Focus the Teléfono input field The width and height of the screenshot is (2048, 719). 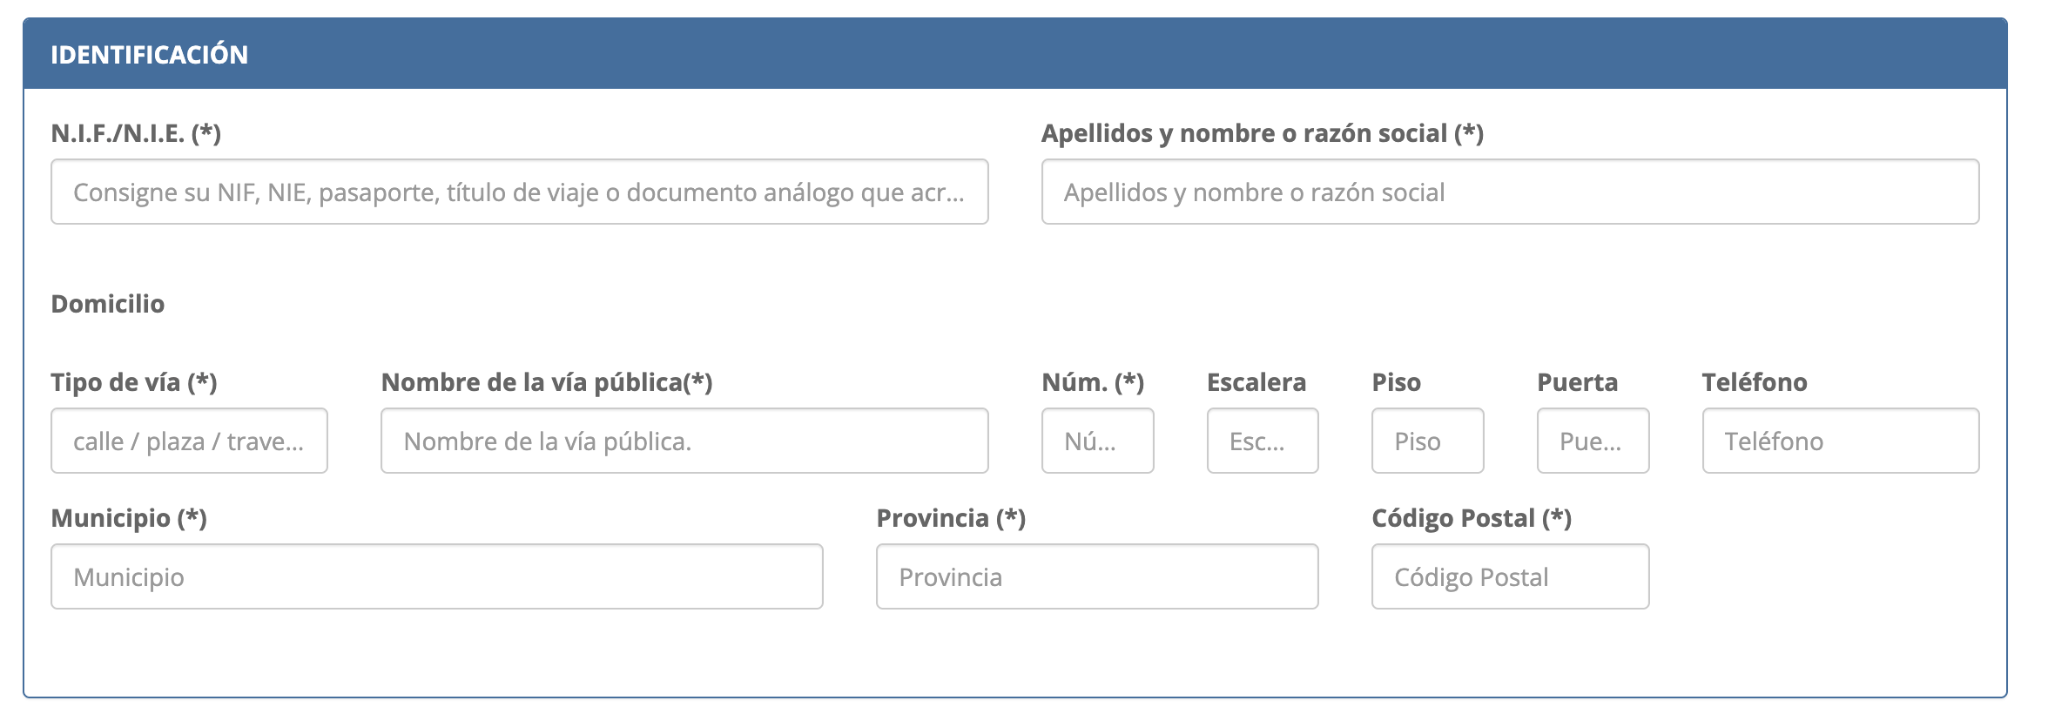tap(1840, 441)
